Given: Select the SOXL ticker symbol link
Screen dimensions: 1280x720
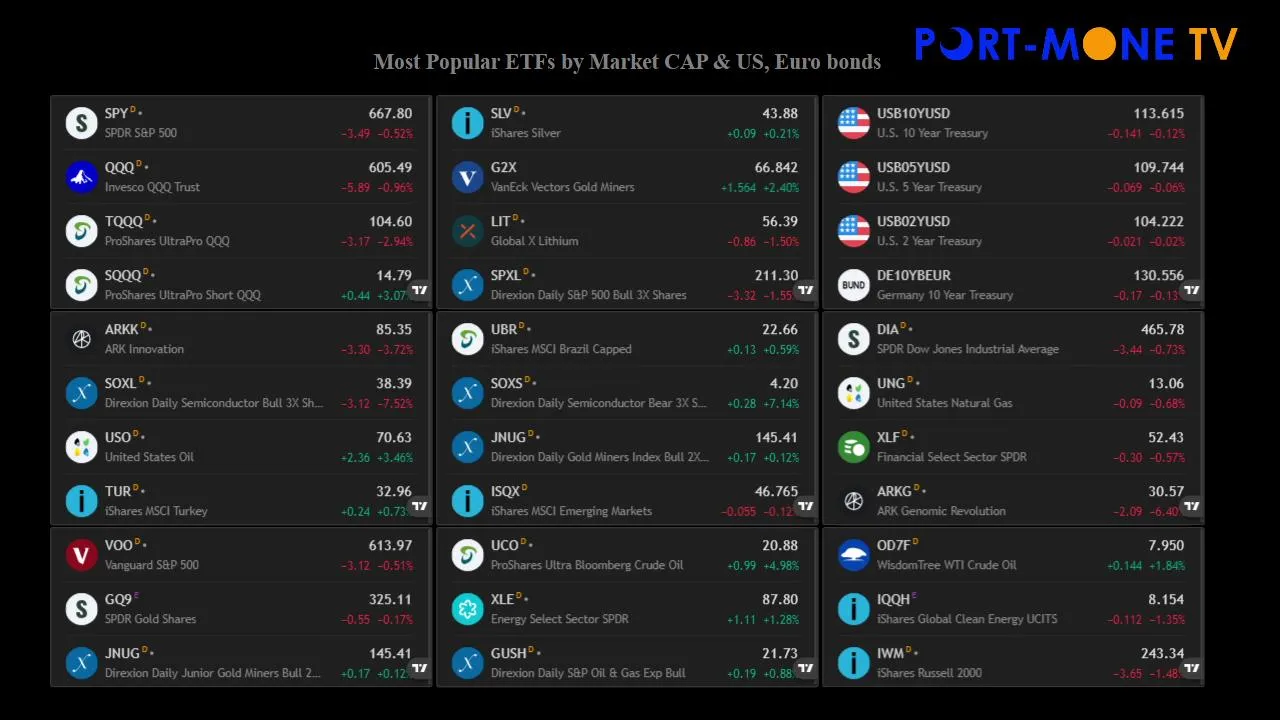Looking at the screenshot, I should [121, 384].
